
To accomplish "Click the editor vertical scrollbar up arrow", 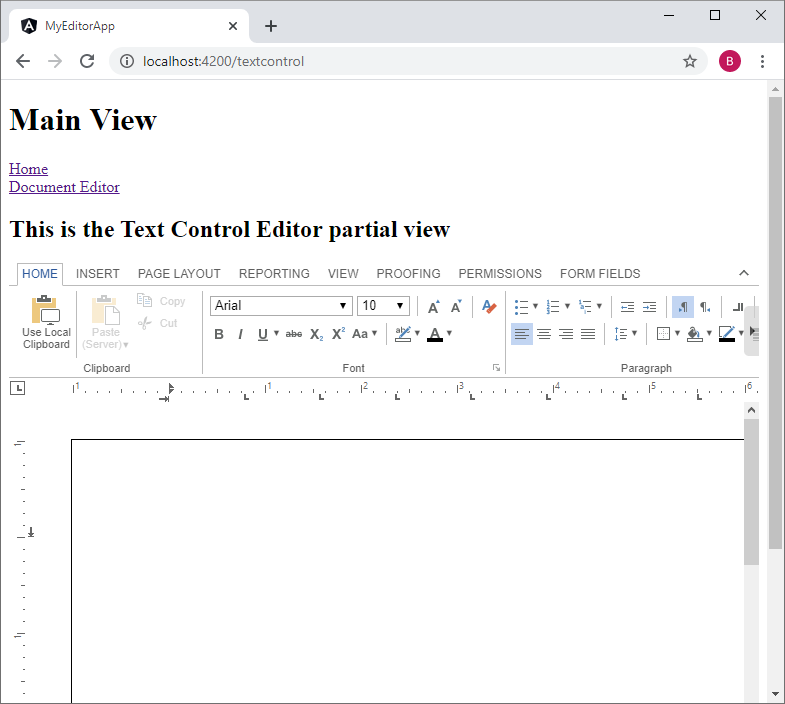I will click(x=751, y=411).
